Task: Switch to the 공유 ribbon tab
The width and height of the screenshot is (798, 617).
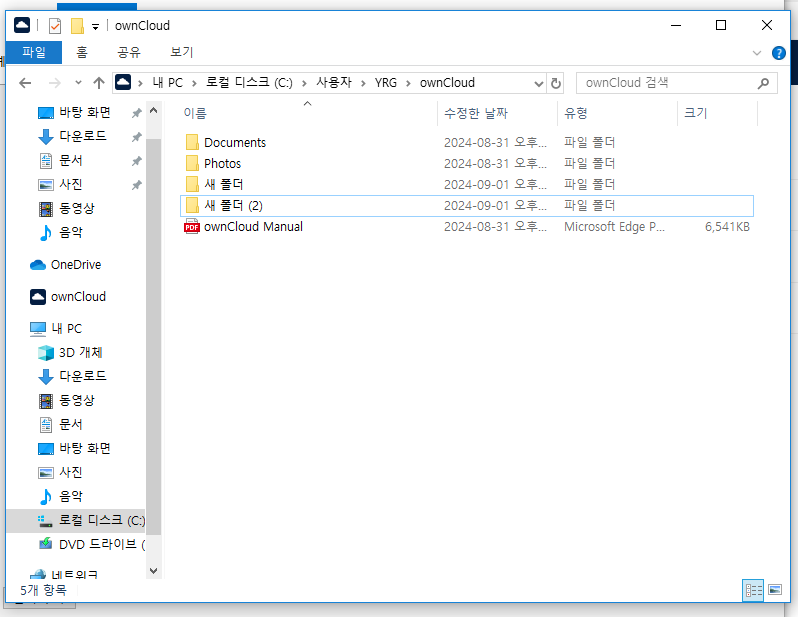Action: click(129, 52)
